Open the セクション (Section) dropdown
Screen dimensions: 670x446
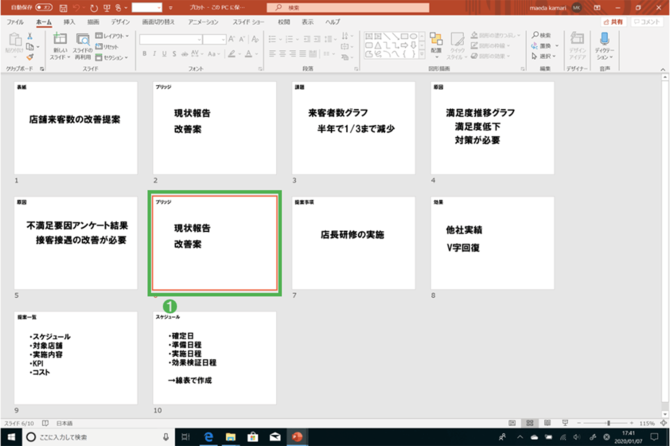point(112,57)
